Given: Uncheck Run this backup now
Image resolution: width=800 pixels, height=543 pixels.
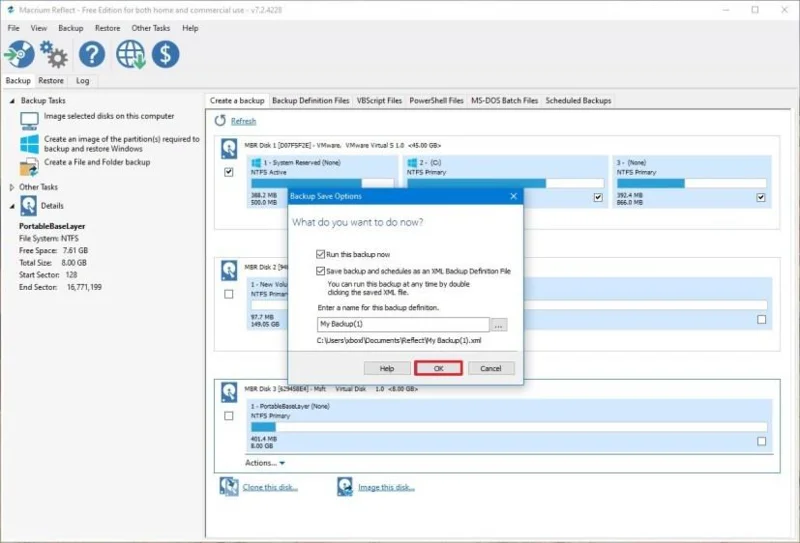Looking at the screenshot, I should click(320, 254).
